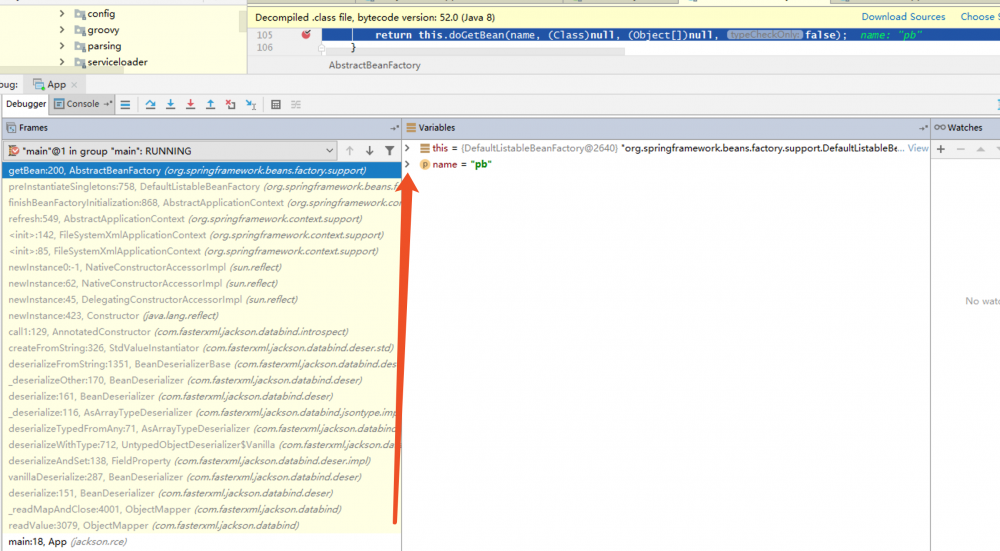1000x551 pixels.
Task: Click the Download Sources link
Action: click(903, 17)
